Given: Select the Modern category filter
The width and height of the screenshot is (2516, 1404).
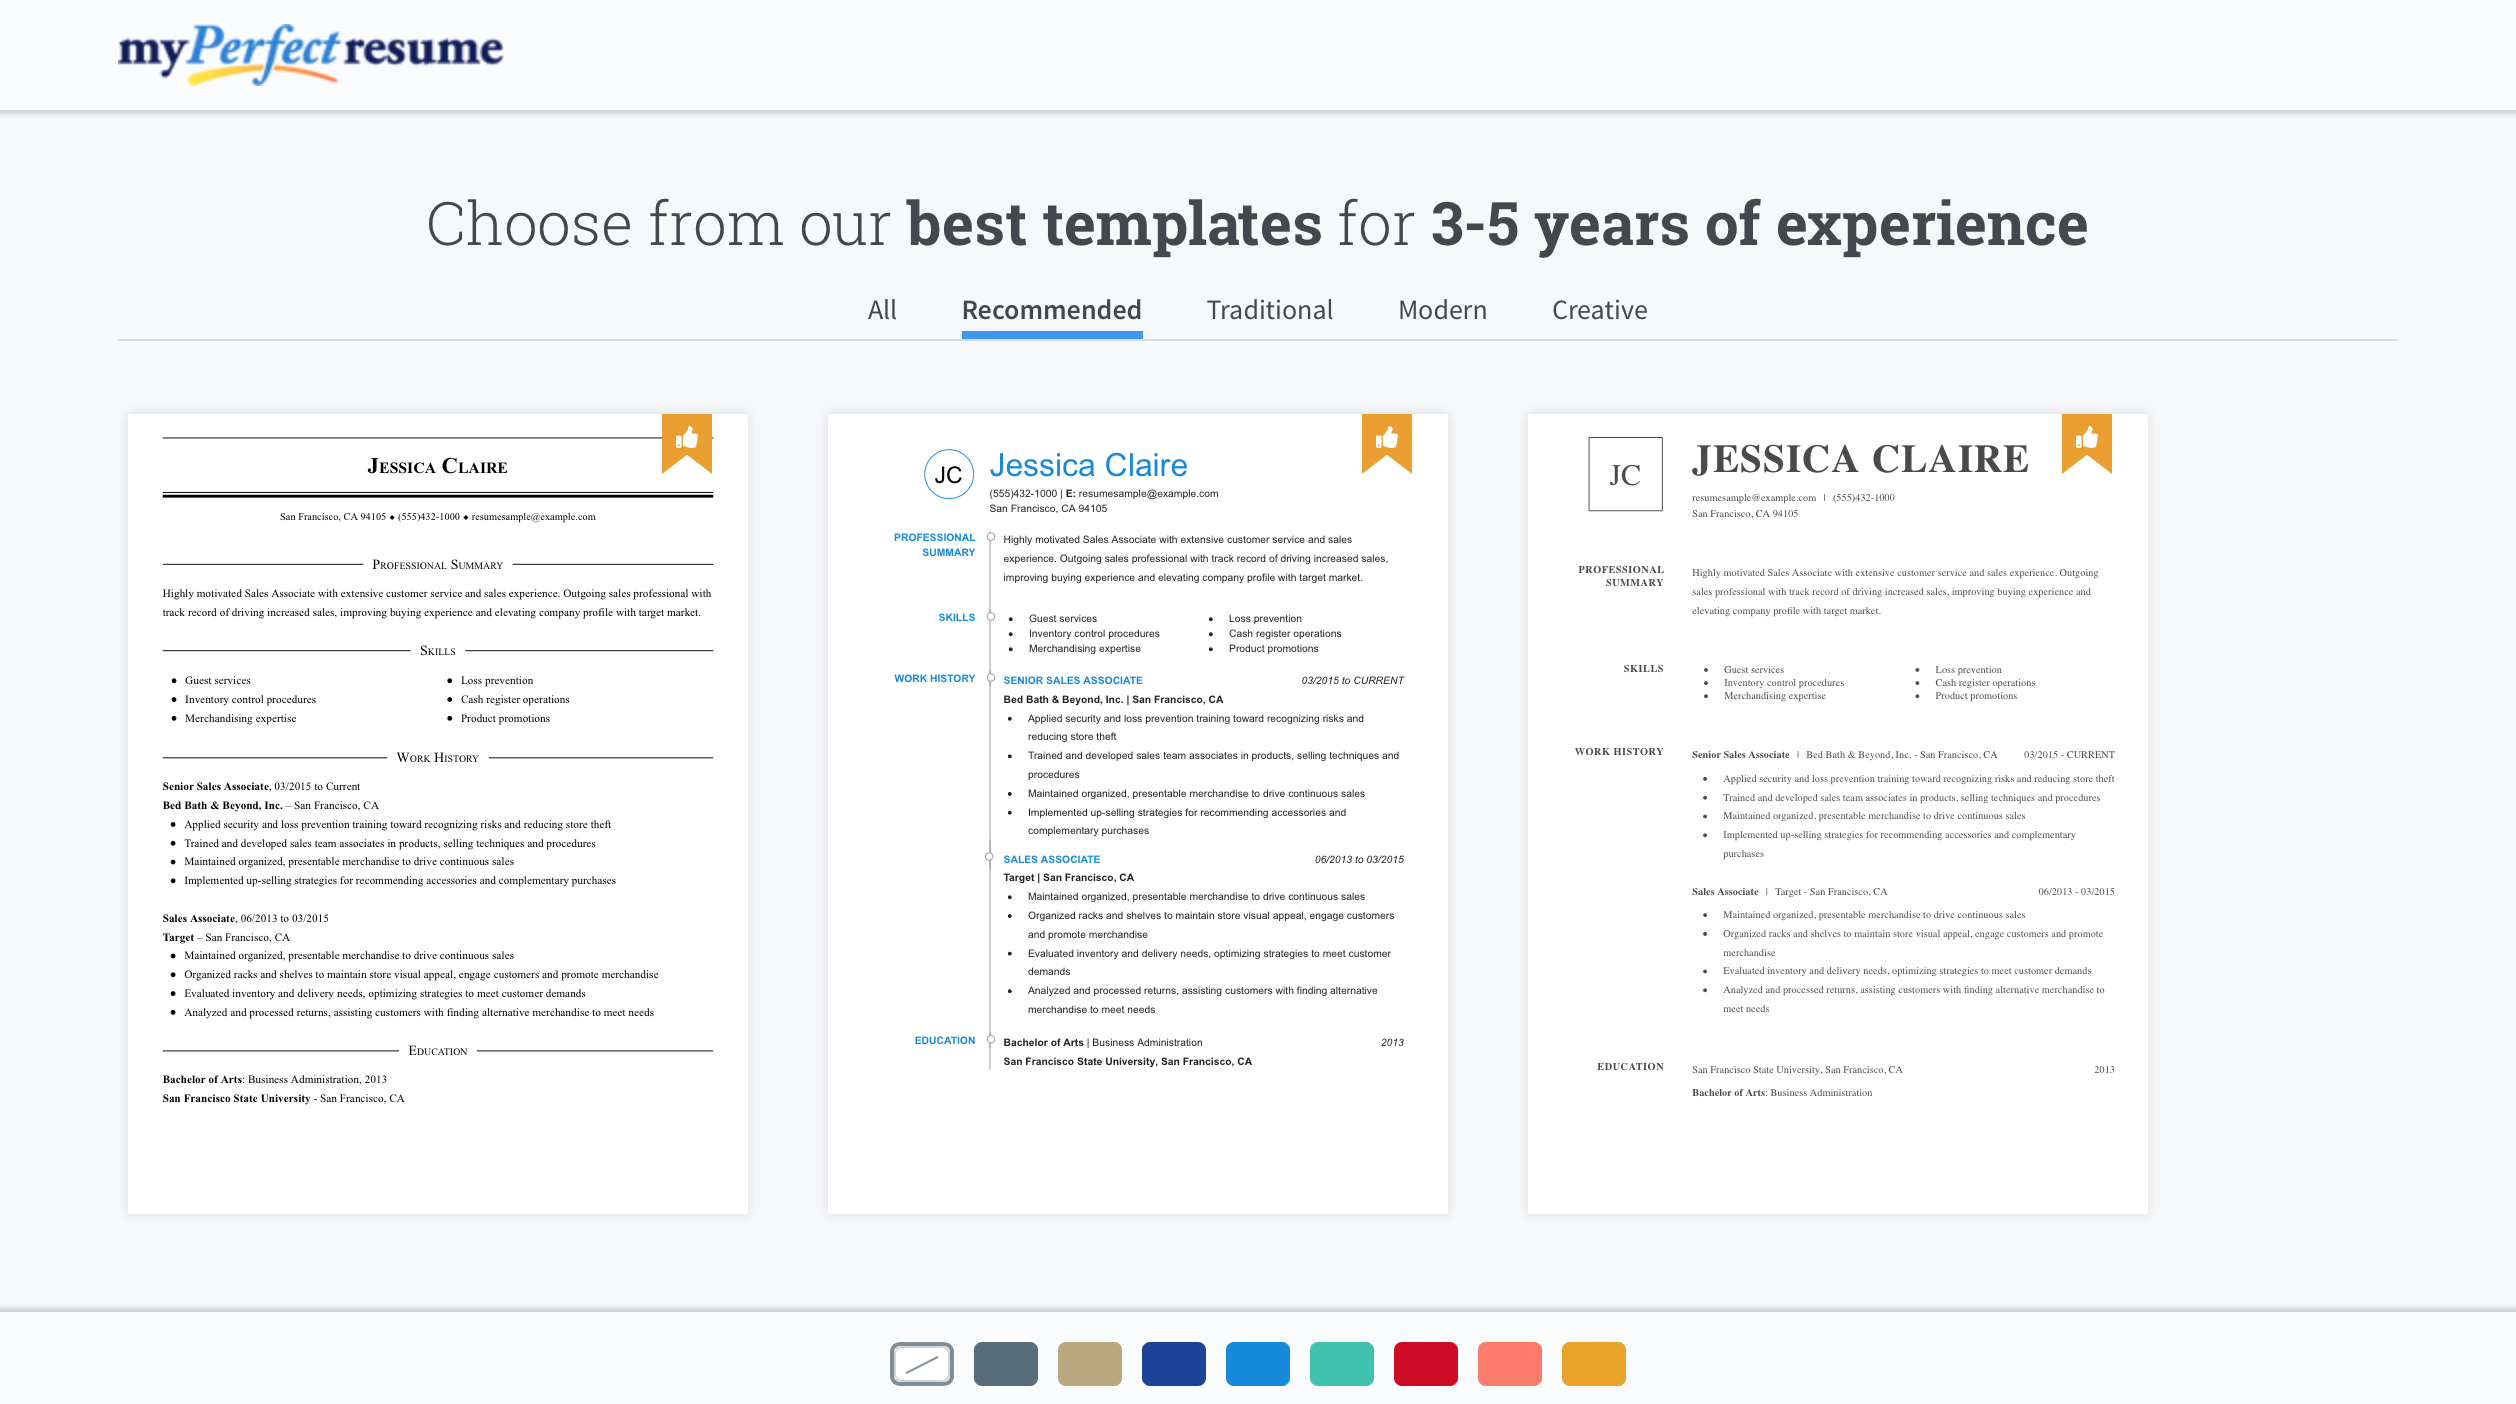Looking at the screenshot, I should coord(1441,308).
